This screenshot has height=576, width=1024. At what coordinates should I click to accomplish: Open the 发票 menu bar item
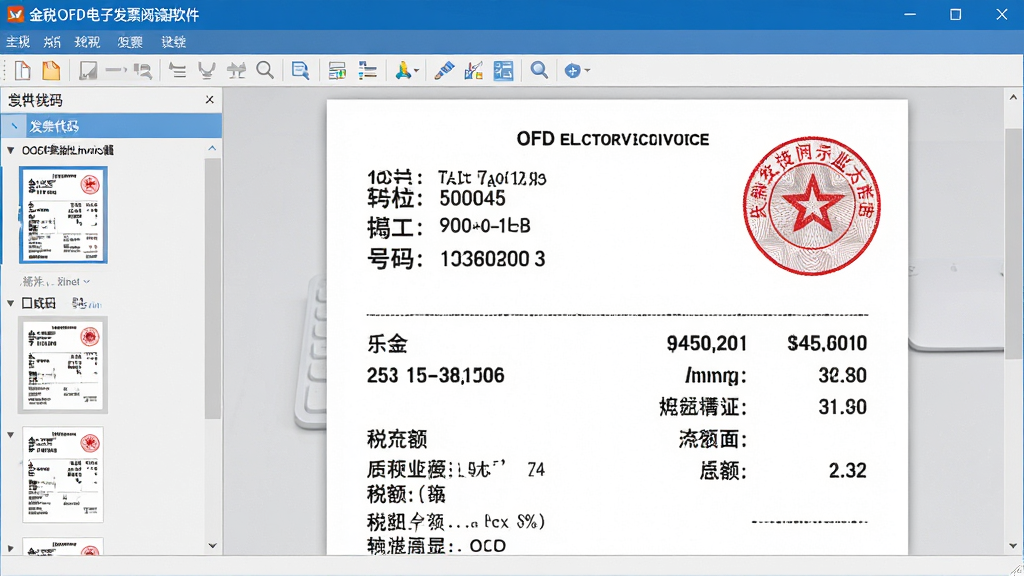(x=130, y=42)
